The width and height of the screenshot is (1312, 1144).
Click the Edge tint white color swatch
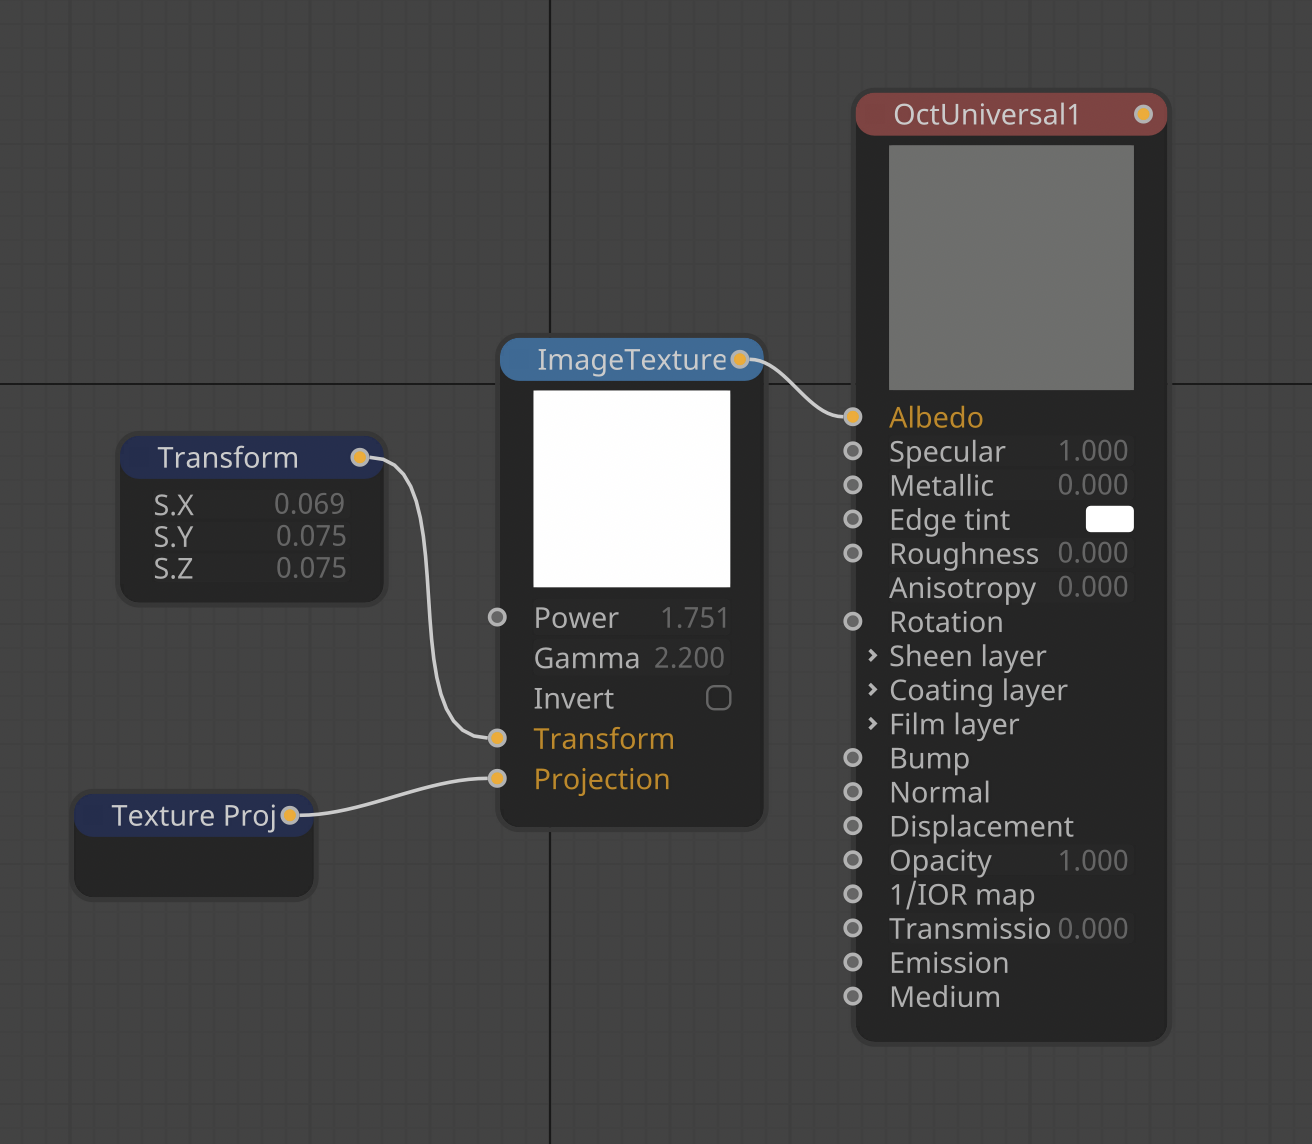[x=1109, y=519]
